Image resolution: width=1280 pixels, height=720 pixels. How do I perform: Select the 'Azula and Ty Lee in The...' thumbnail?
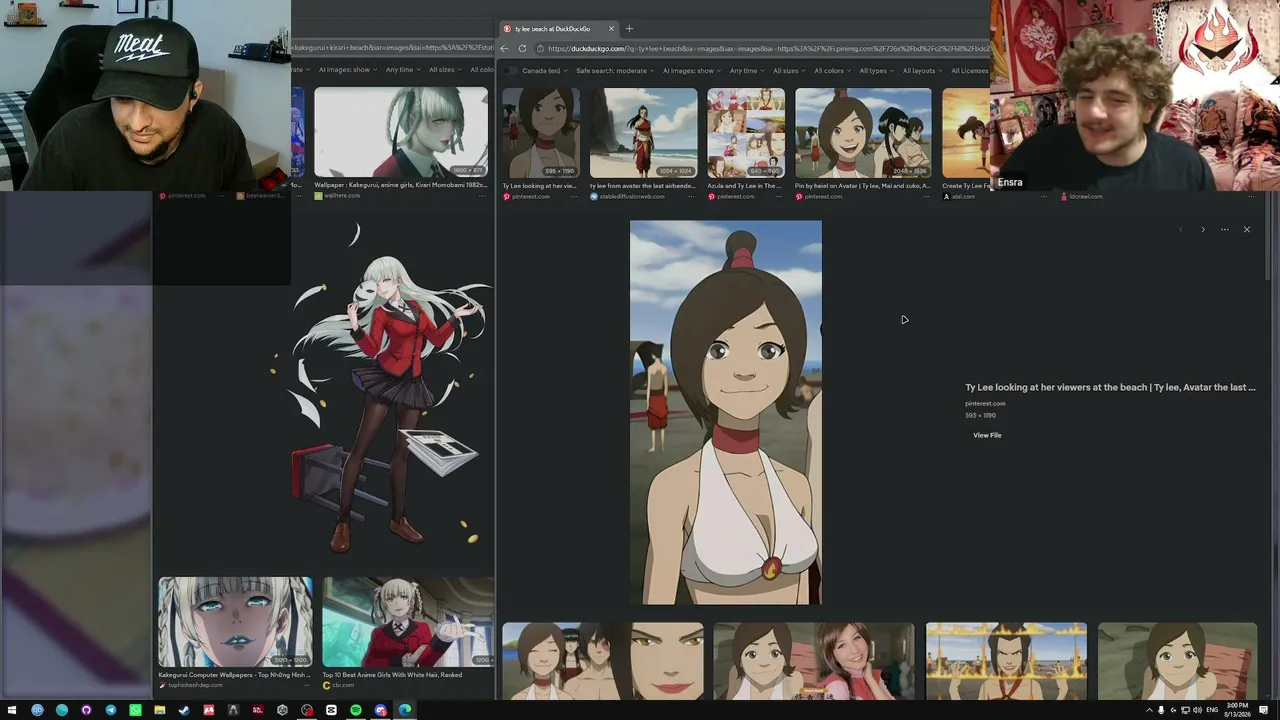[746, 133]
